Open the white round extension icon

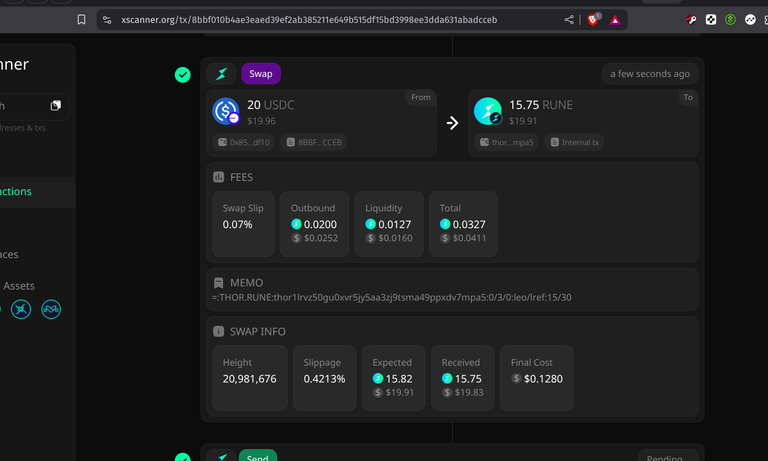(750, 20)
